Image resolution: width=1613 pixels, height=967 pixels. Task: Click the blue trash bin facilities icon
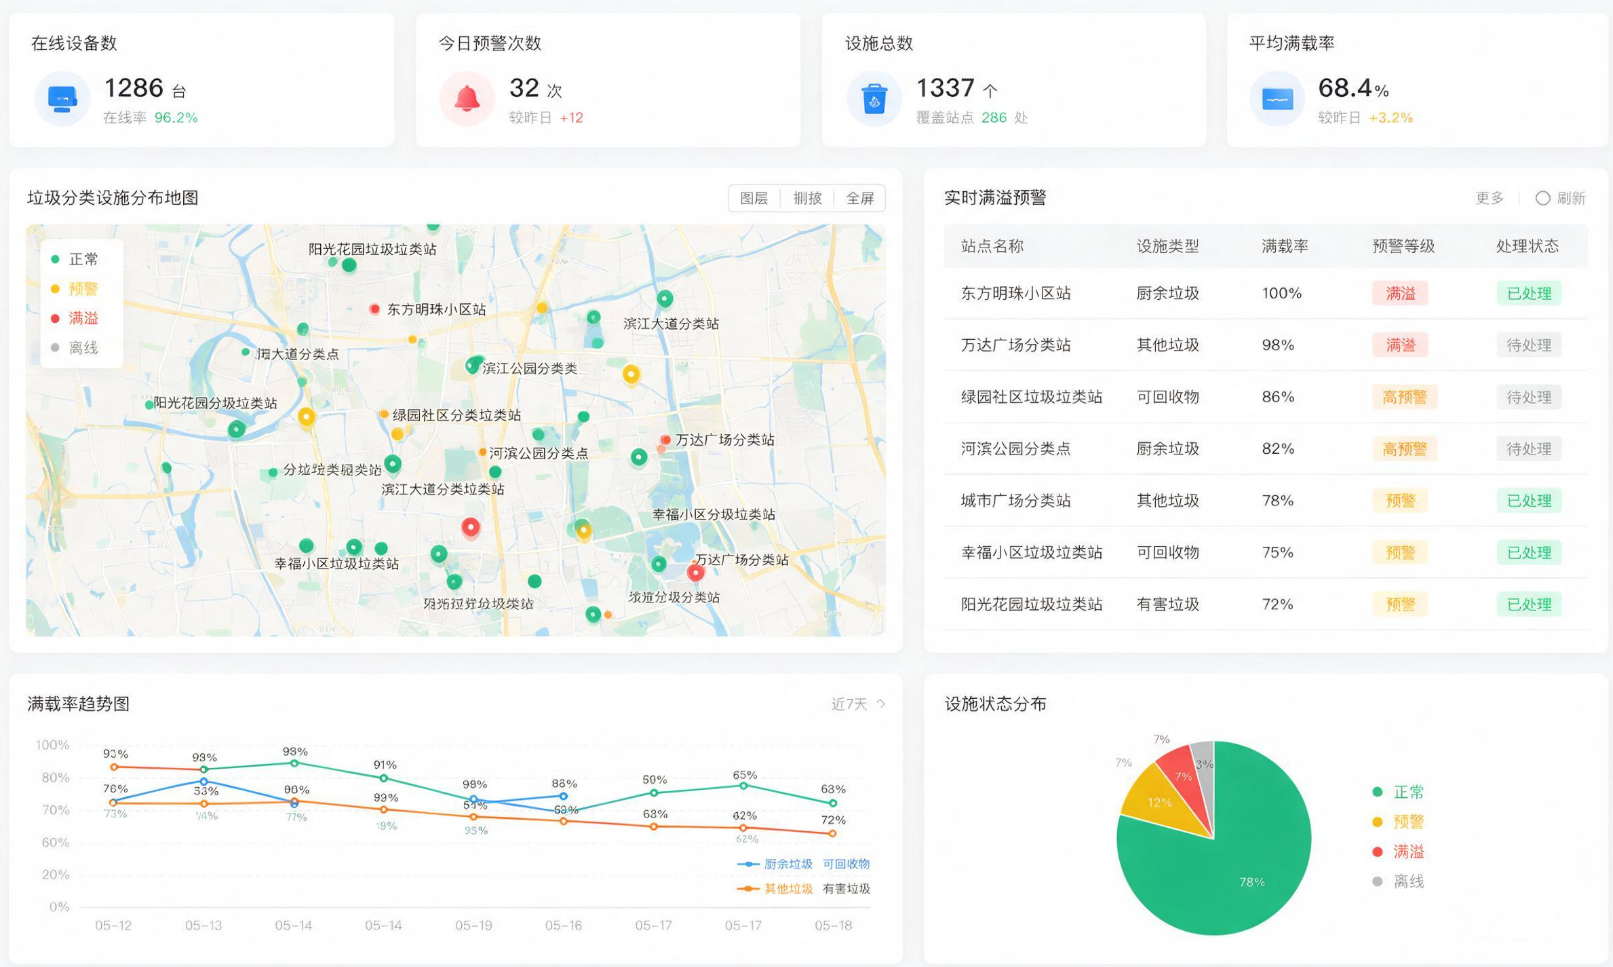click(874, 99)
